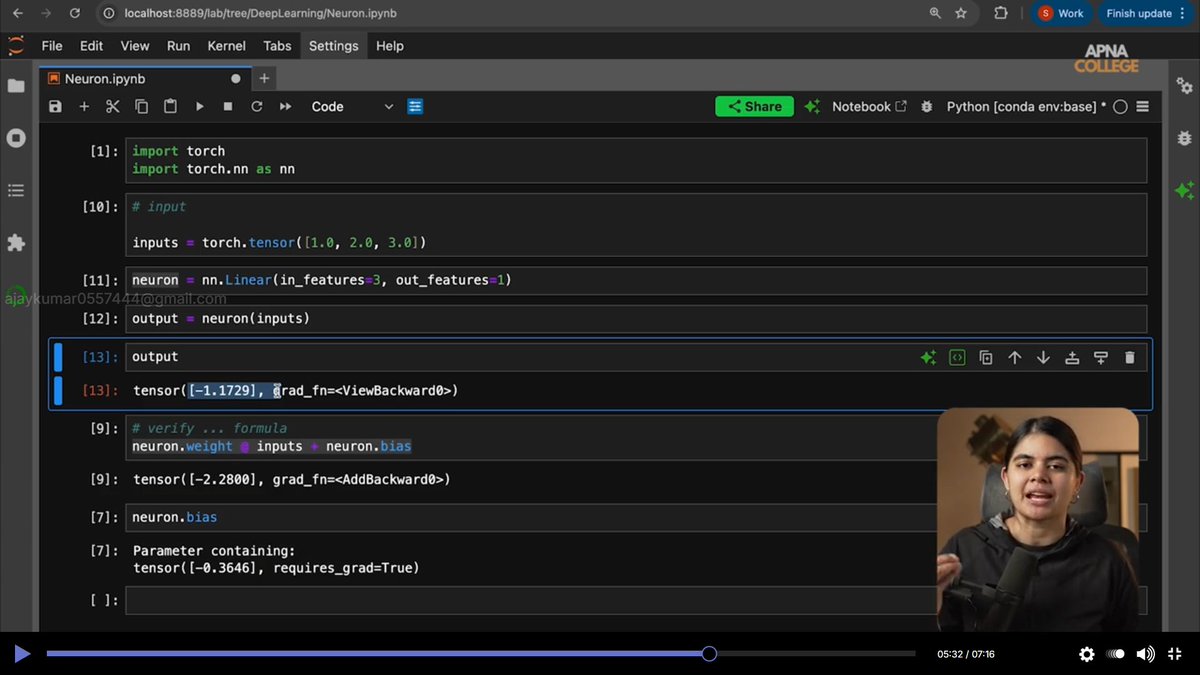The height and width of the screenshot is (675, 1200).
Task: Open the Run menu
Action: coord(179,46)
